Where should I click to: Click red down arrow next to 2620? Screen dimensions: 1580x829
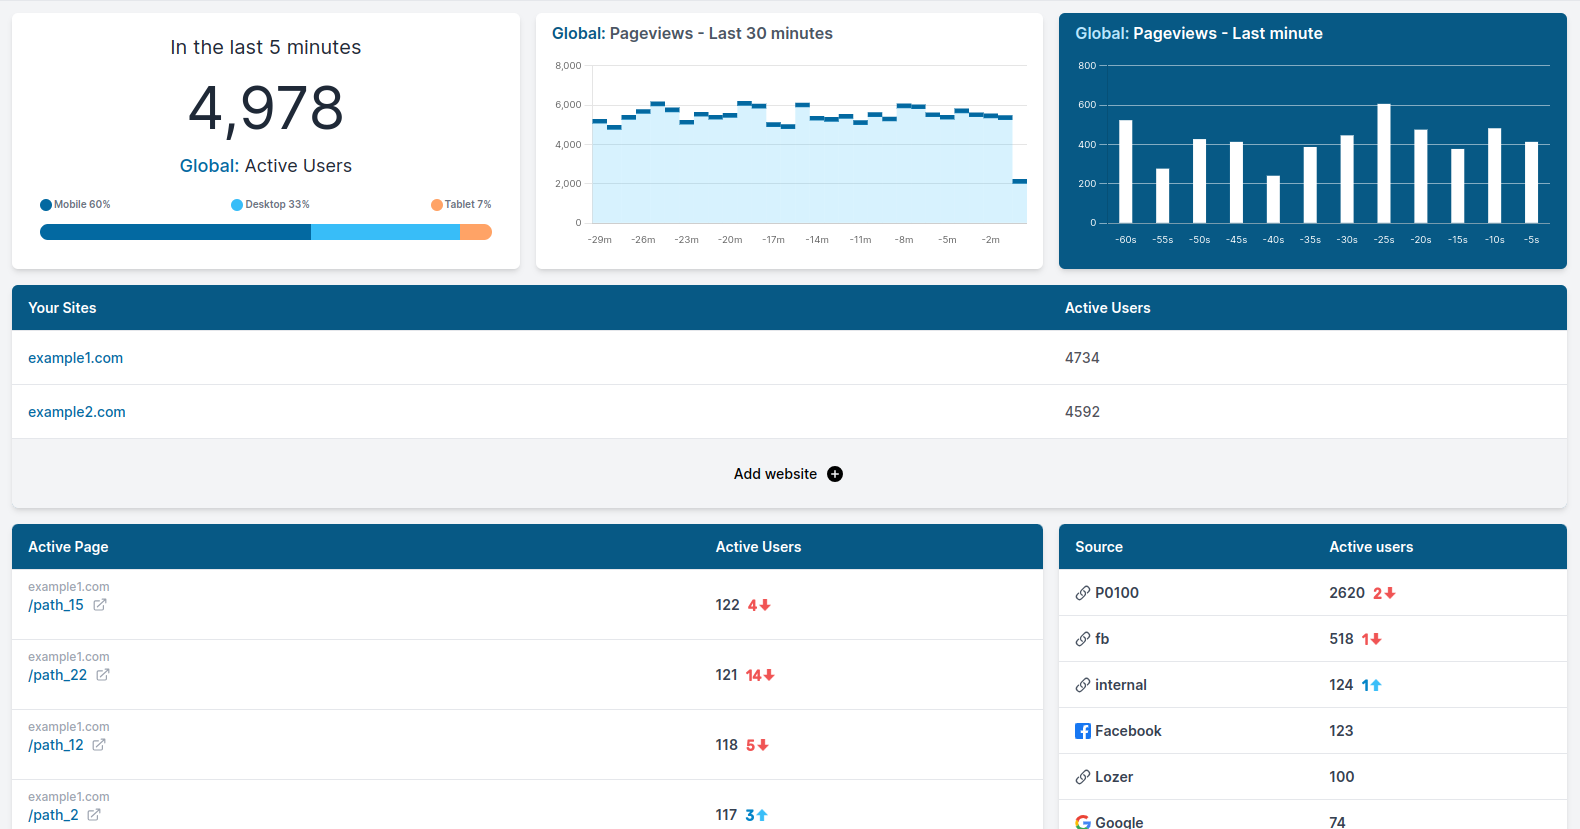(x=1390, y=593)
